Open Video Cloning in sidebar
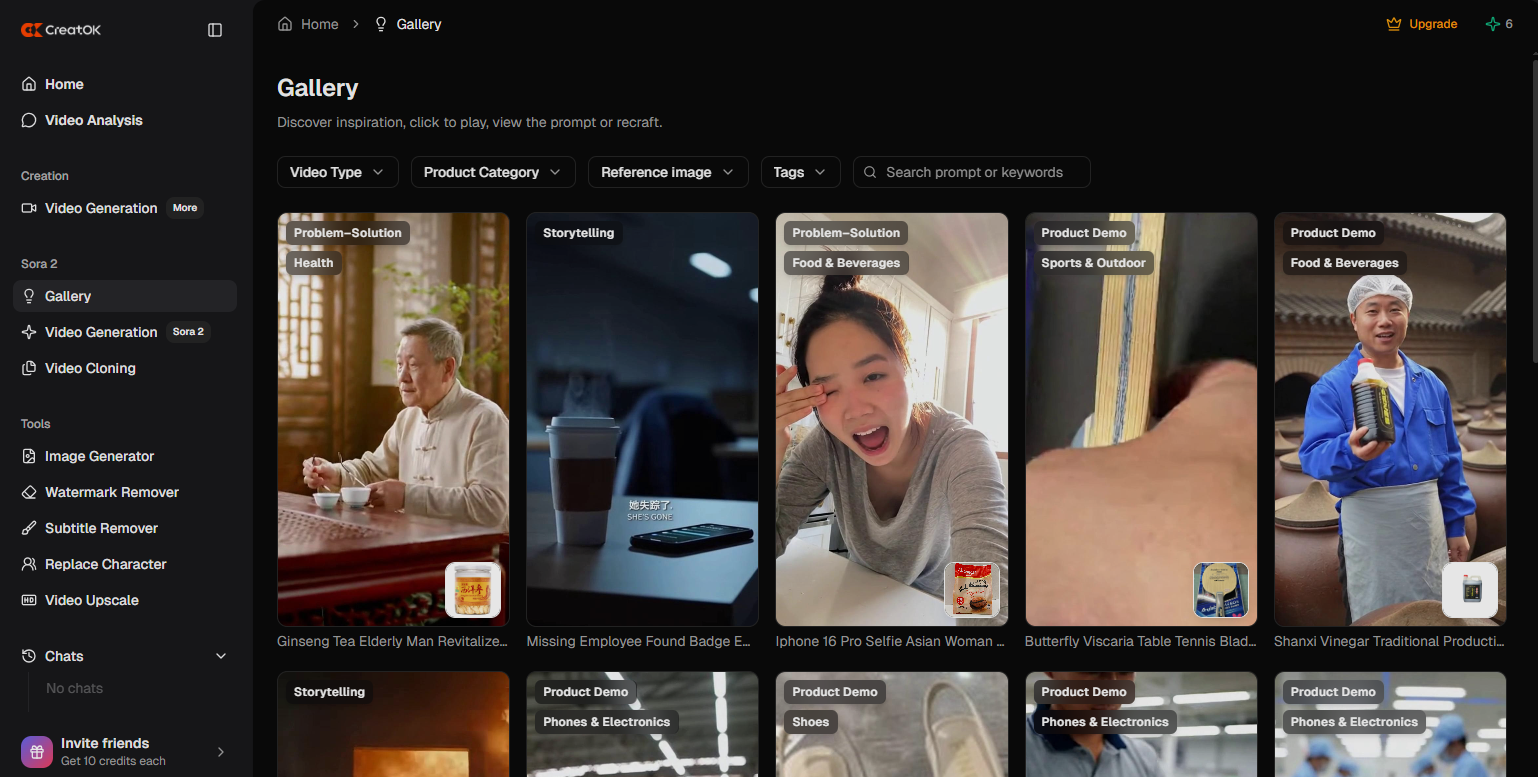The width and height of the screenshot is (1538, 777). (x=90, y=368)
